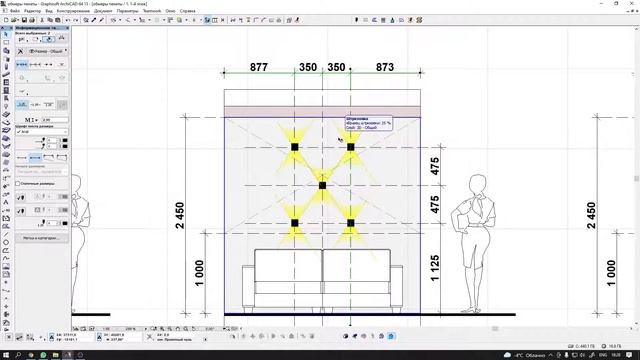This screenshot has width=640, height=360.
Task: Open Chrome from the Windows taskbar
Action: (x=31, y=355)
